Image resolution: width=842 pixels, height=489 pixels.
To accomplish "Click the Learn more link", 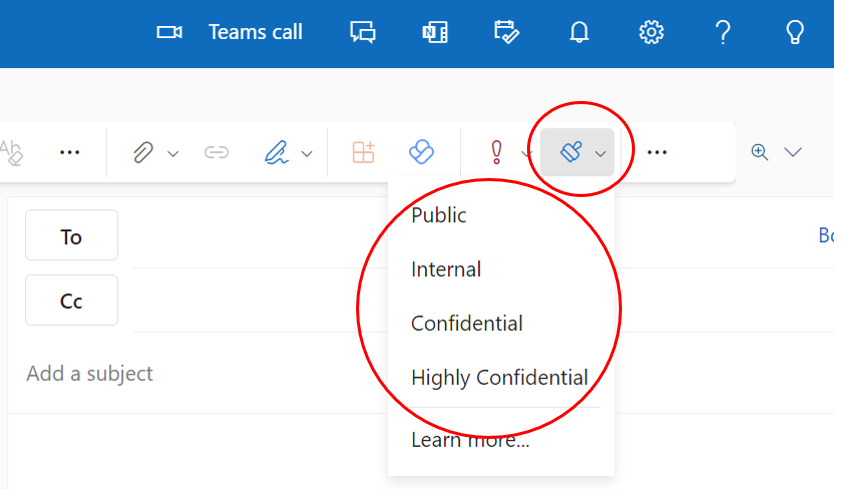I will pos(470,439).
